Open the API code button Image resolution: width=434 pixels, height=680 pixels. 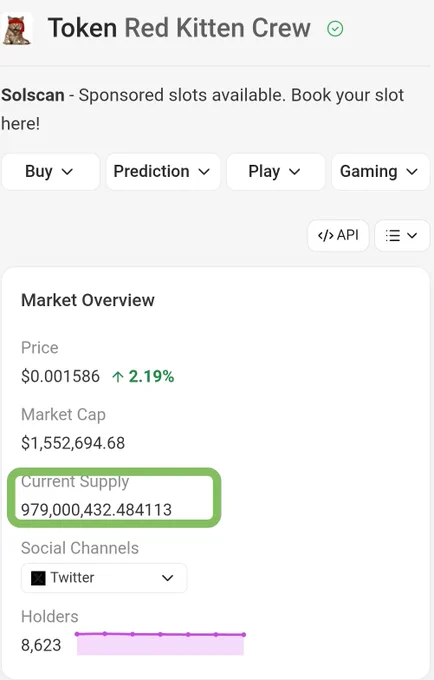point(338,235)
